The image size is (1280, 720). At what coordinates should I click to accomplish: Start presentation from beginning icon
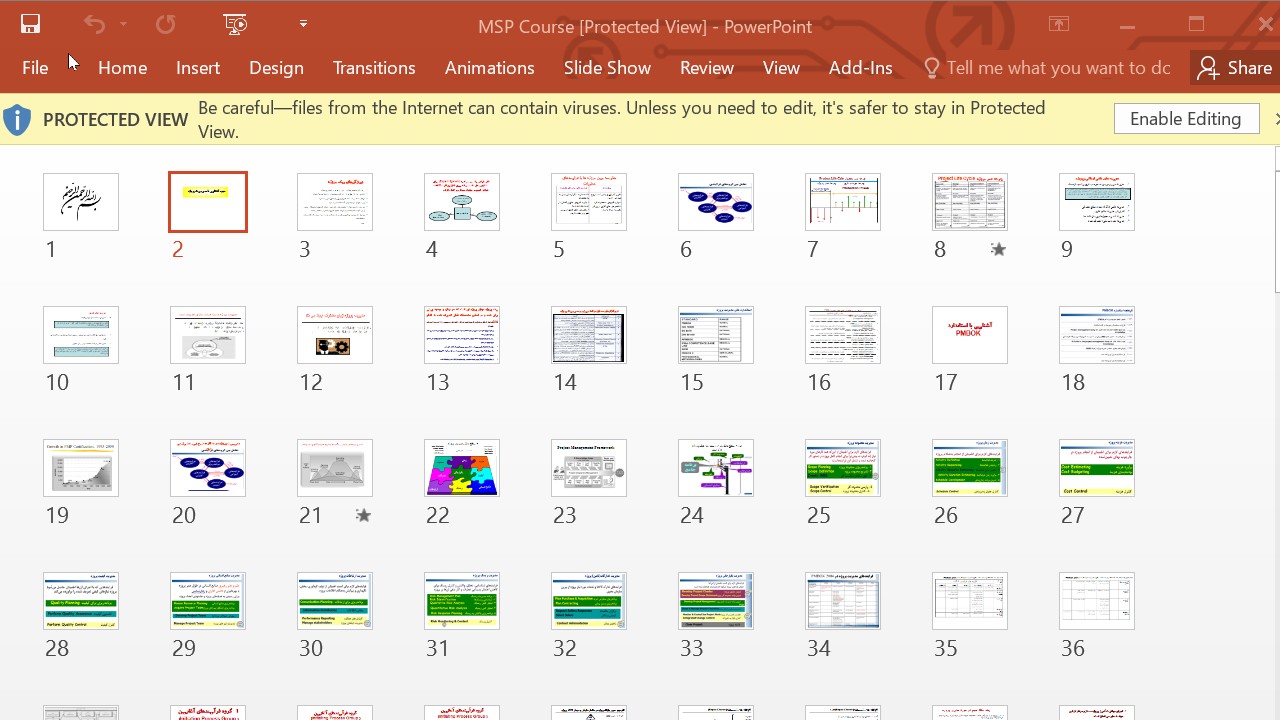[x=236, y=25]
